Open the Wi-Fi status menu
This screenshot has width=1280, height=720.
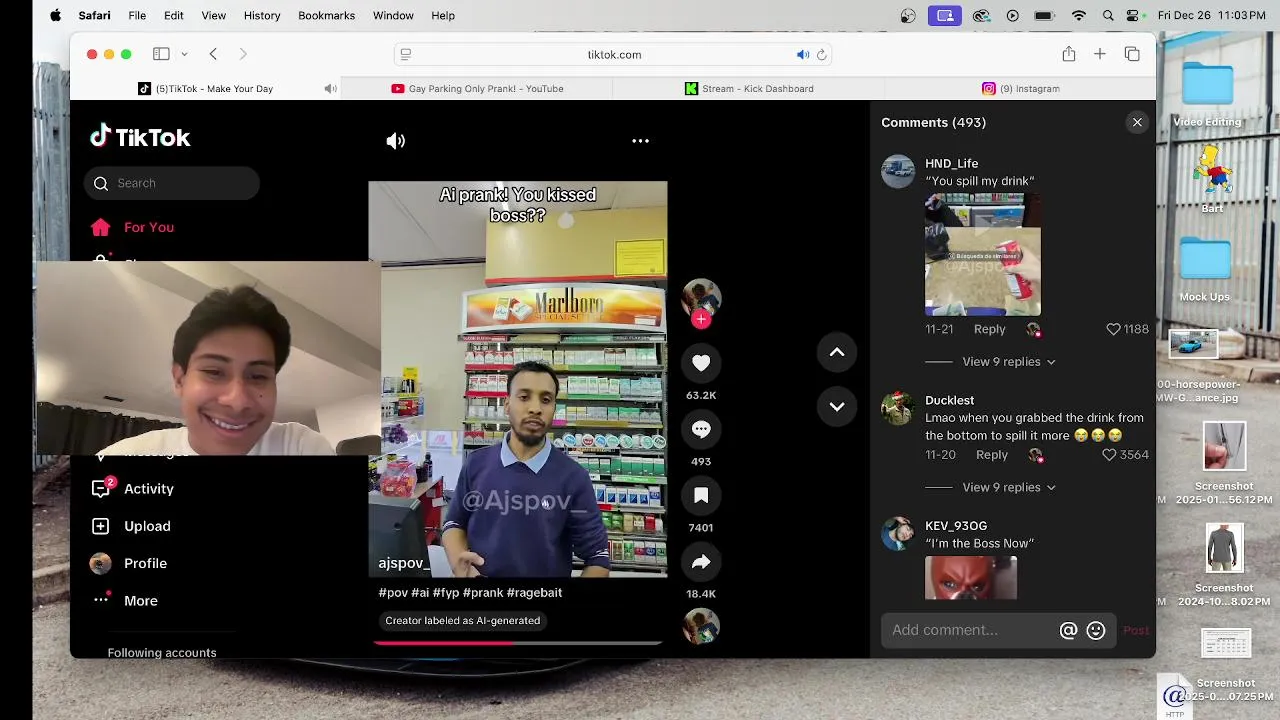1078,15
